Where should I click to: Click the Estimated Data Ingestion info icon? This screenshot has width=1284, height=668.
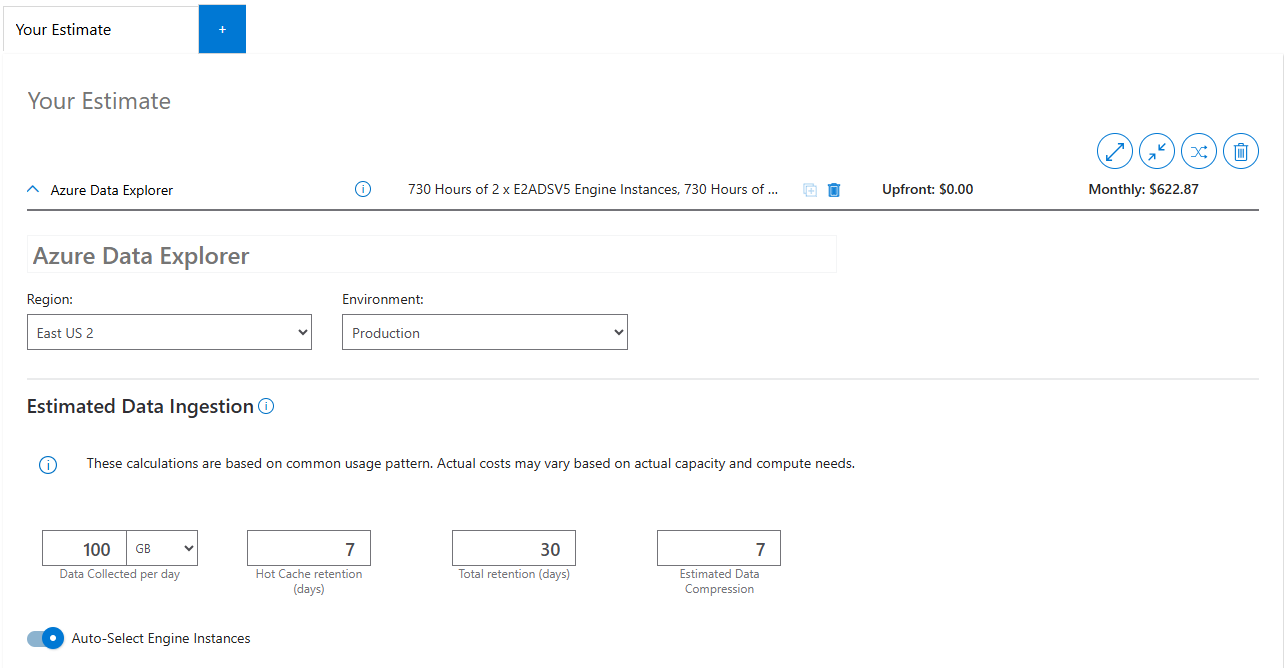(266, 405)
